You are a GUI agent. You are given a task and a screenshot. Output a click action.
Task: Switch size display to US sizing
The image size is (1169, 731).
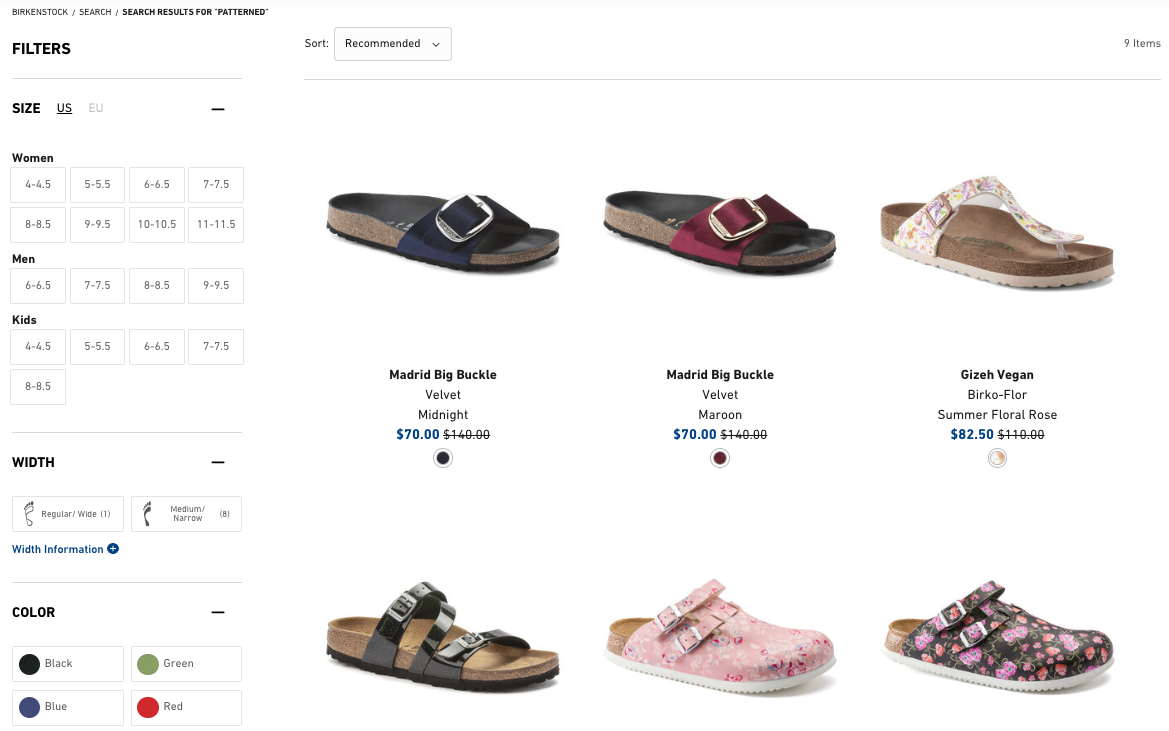click(x=64, y=108)
